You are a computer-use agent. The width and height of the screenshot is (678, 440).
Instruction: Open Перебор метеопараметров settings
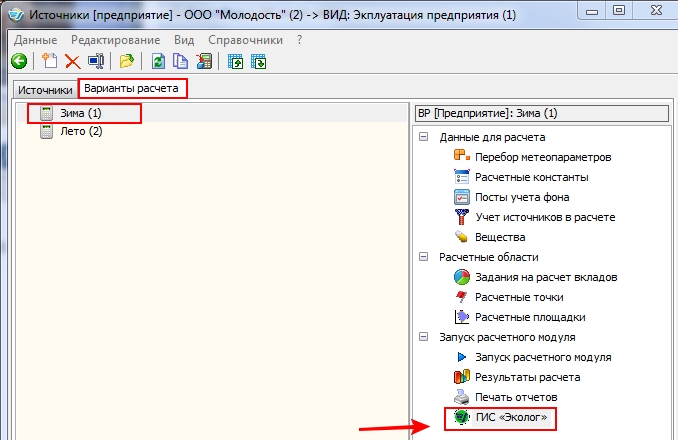coord(543,157)
